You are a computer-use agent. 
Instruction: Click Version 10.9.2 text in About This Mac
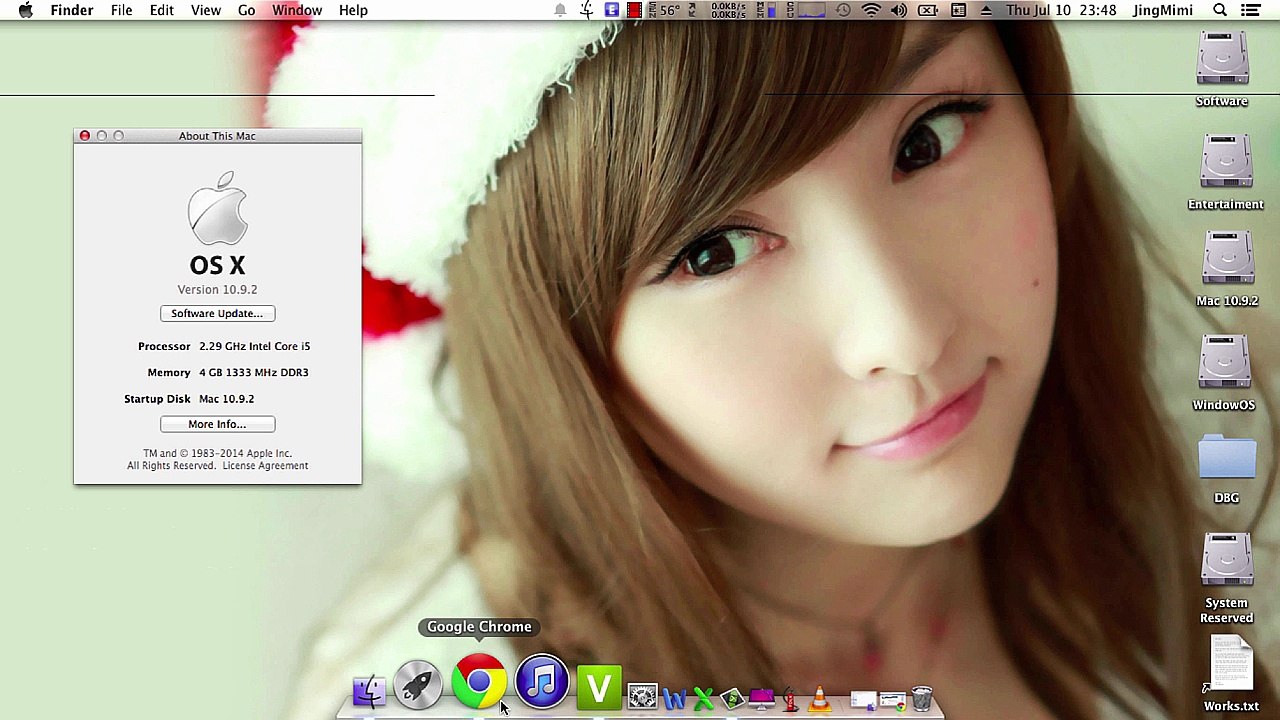click(217, 289)
